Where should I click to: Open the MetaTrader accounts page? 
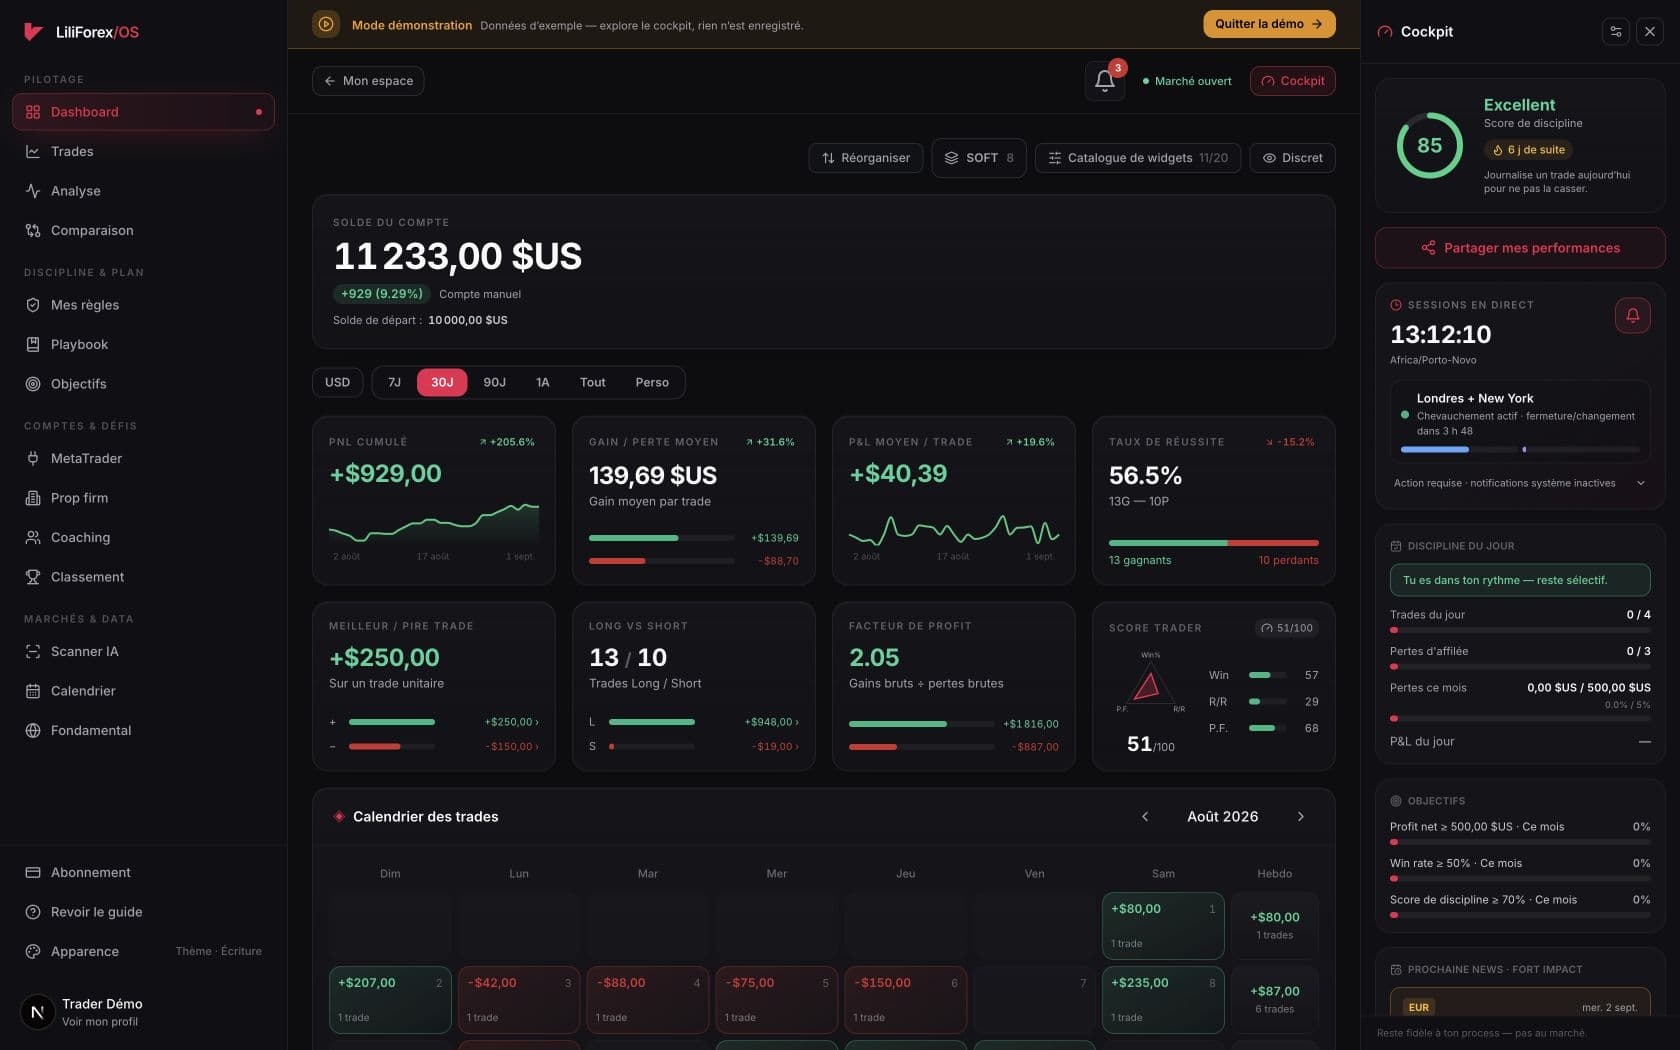tap(143, 458)
